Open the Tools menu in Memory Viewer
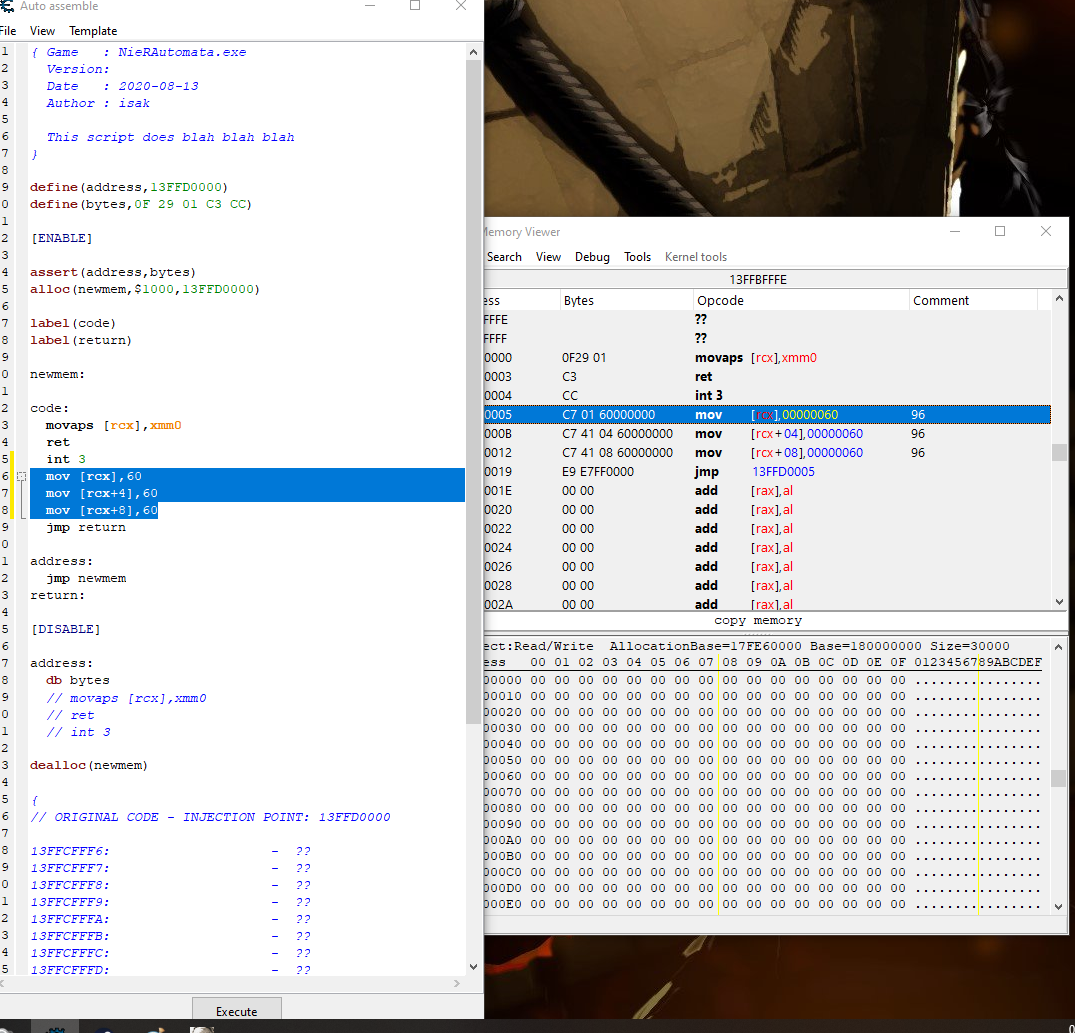The image size is (1075, 1033). 637,257
